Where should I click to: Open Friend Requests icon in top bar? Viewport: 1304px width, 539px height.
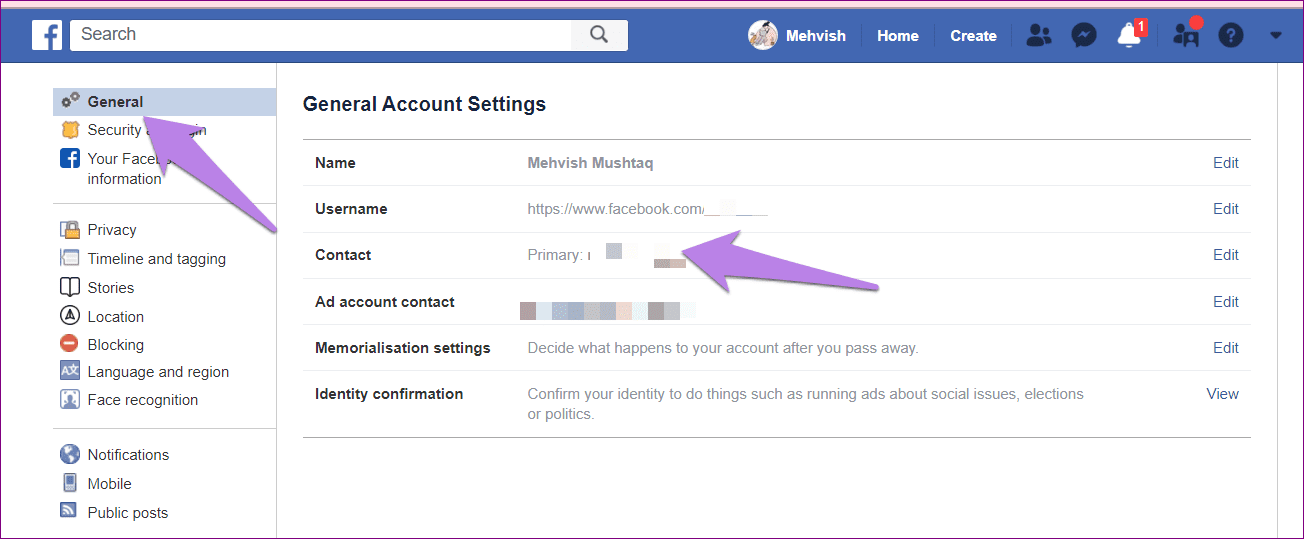[x=1039, y=36]
